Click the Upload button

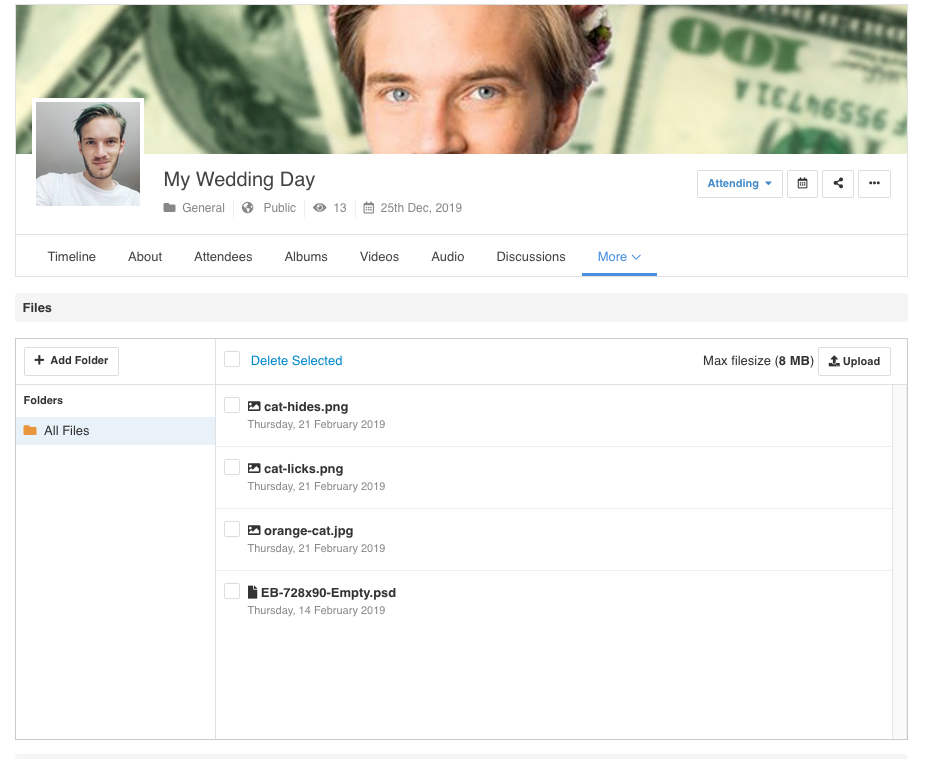tap(854, 361)
